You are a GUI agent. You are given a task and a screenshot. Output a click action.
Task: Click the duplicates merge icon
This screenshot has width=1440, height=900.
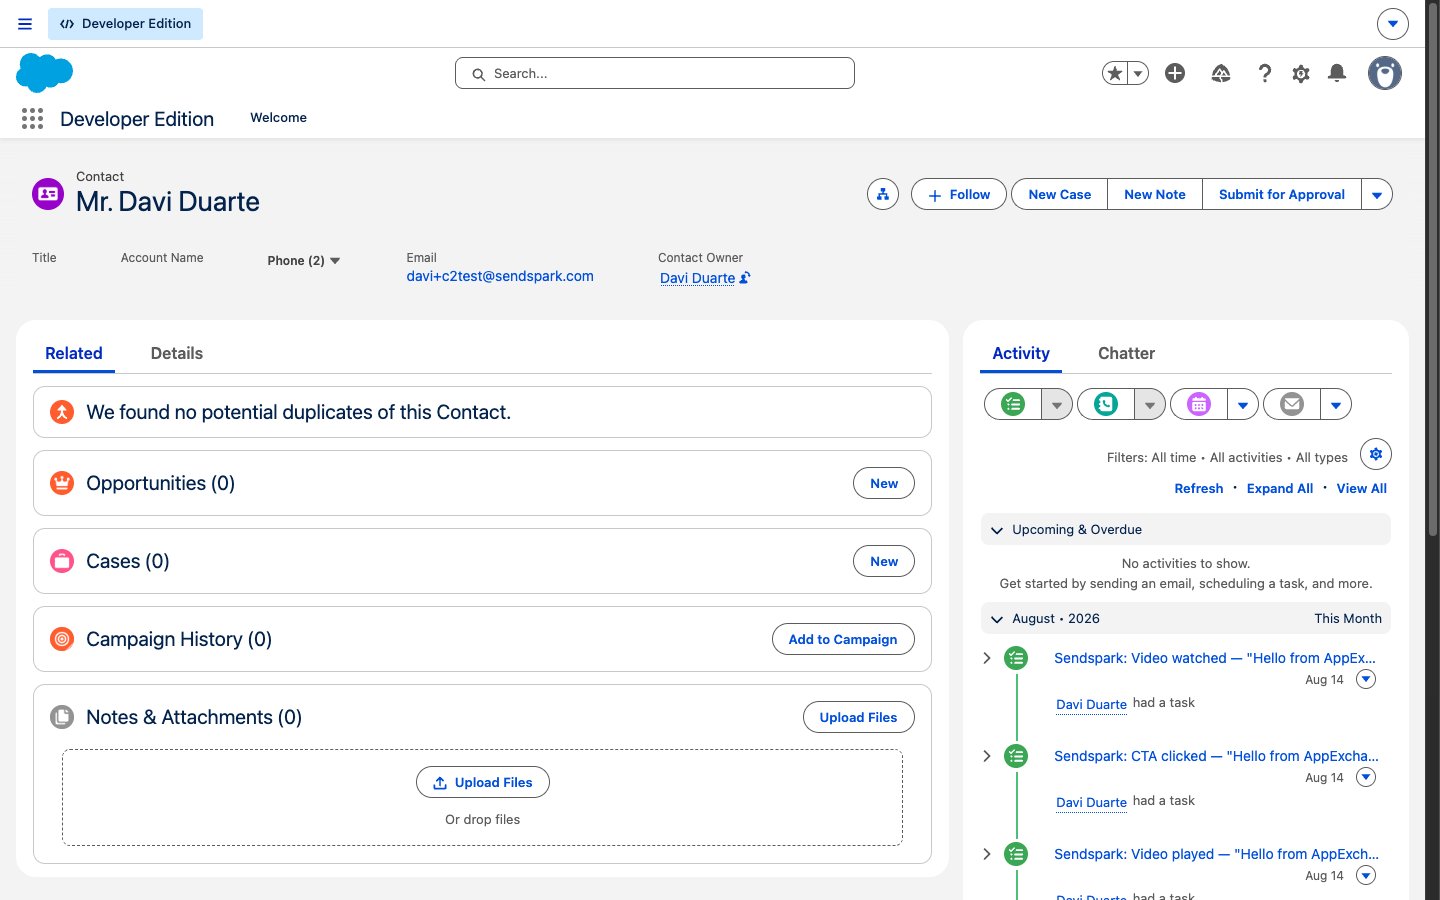(x=62, y=412)
